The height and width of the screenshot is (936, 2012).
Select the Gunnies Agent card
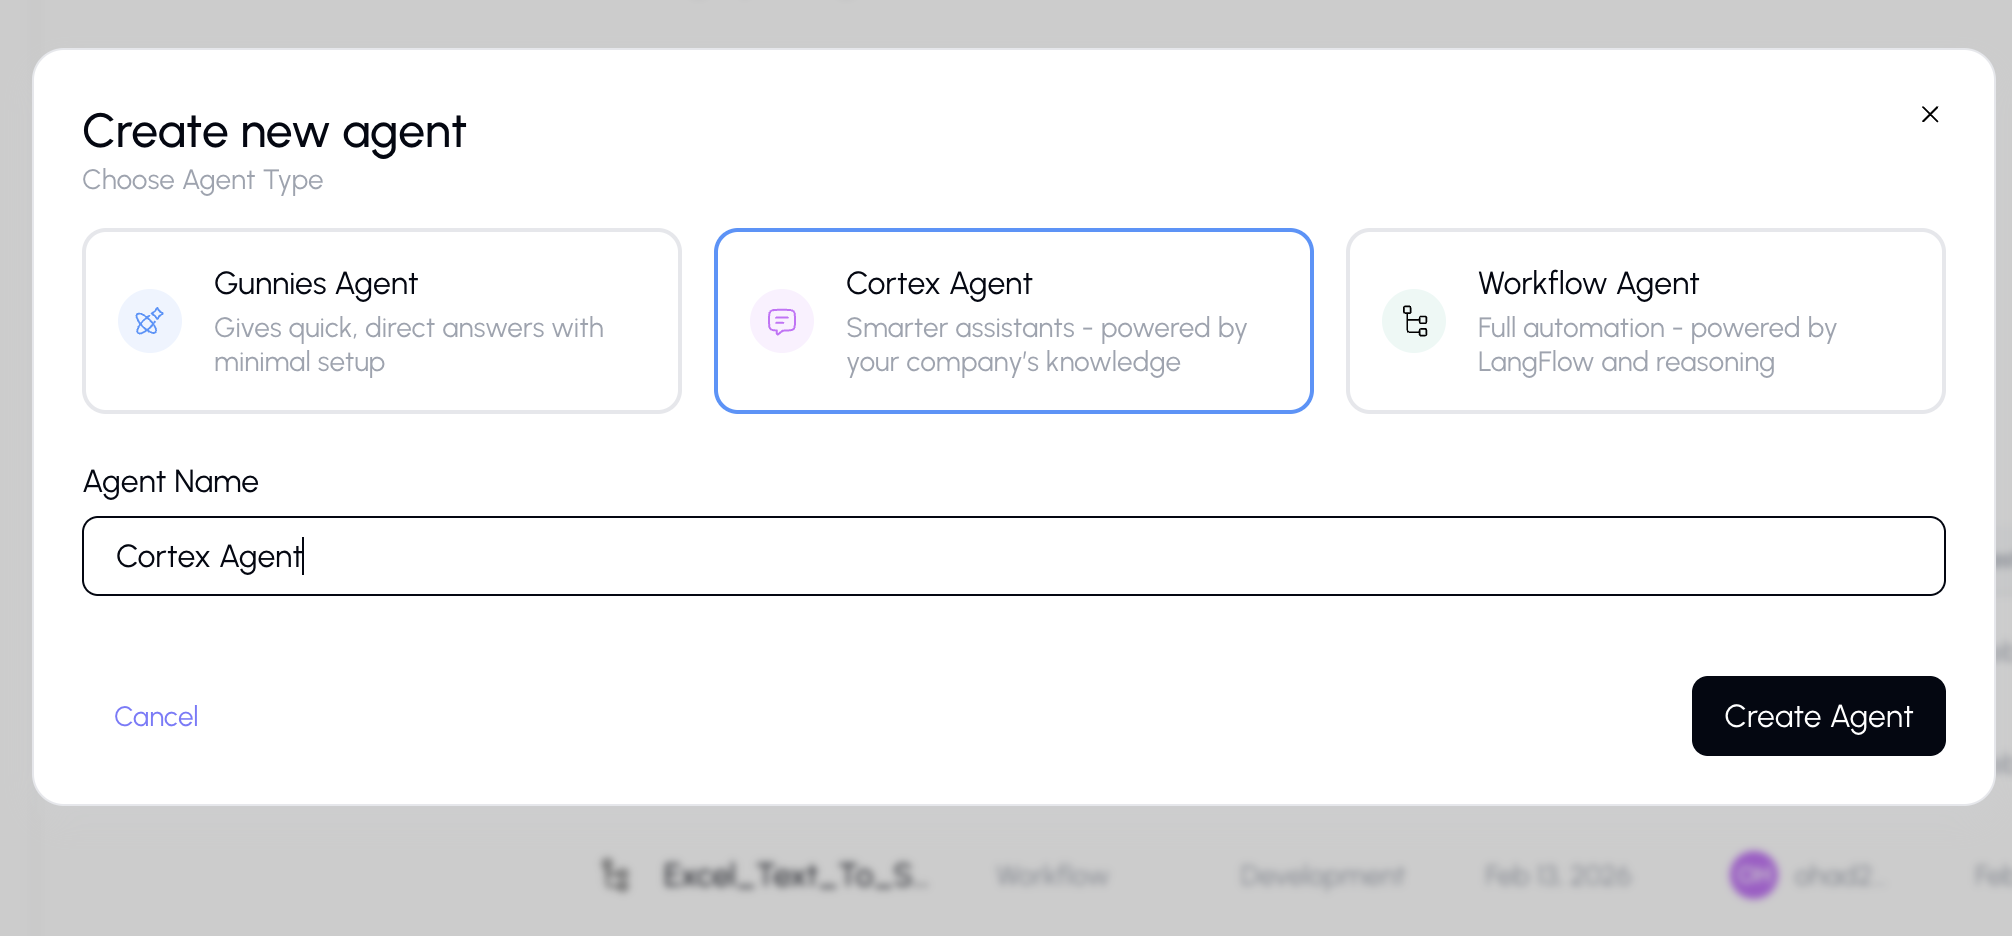[382, 321]
